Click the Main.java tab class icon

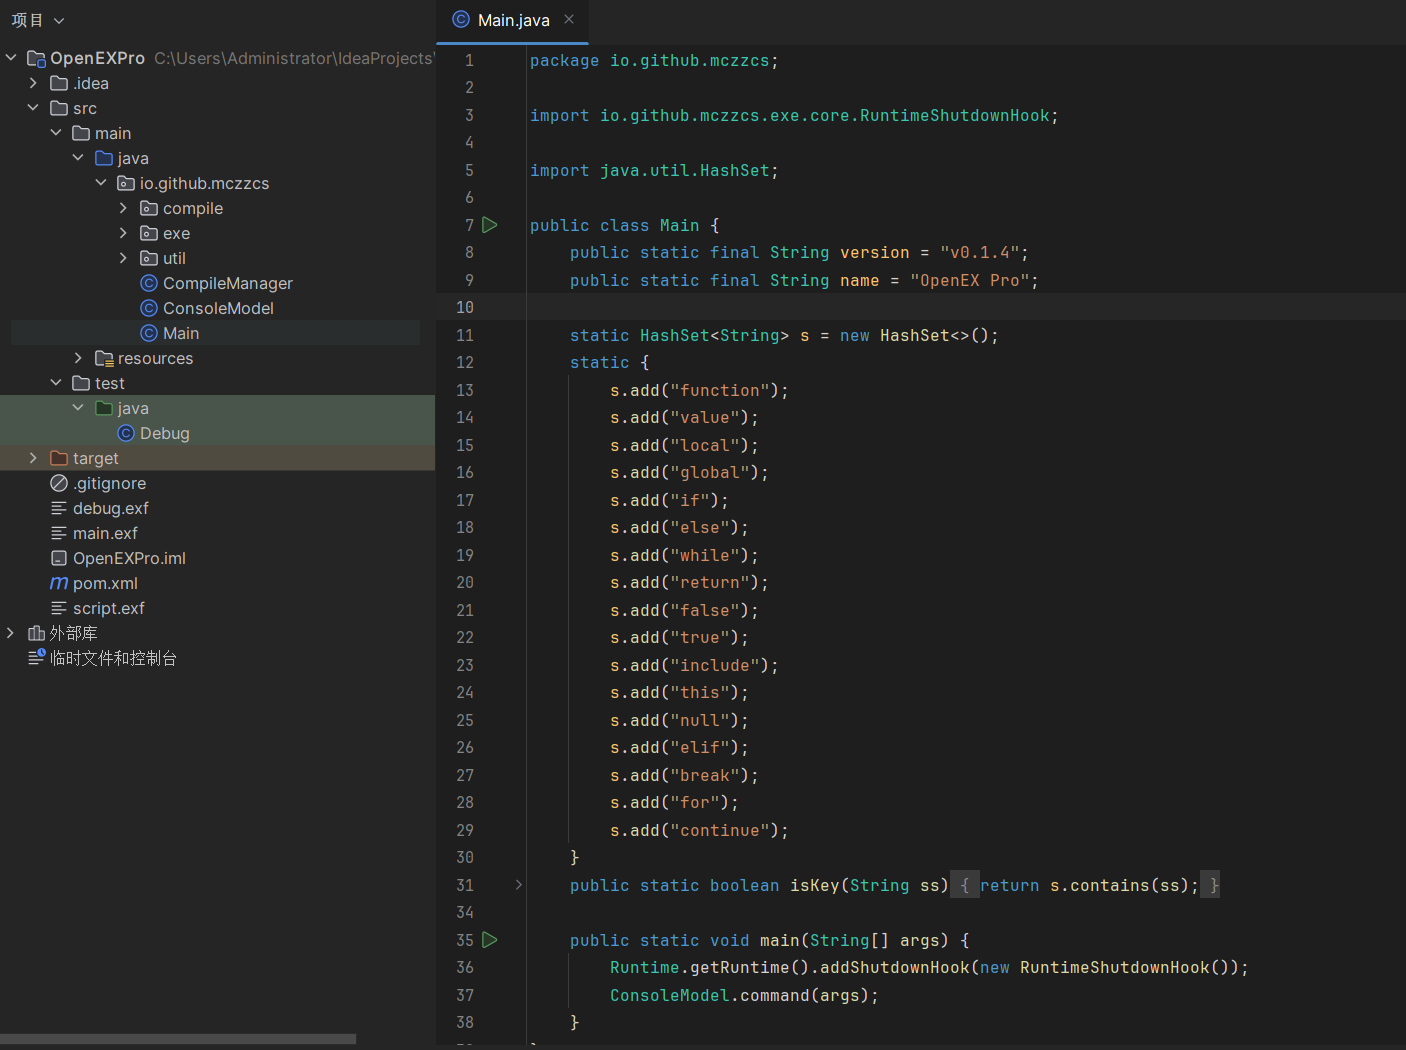click(x=461, y=19)
